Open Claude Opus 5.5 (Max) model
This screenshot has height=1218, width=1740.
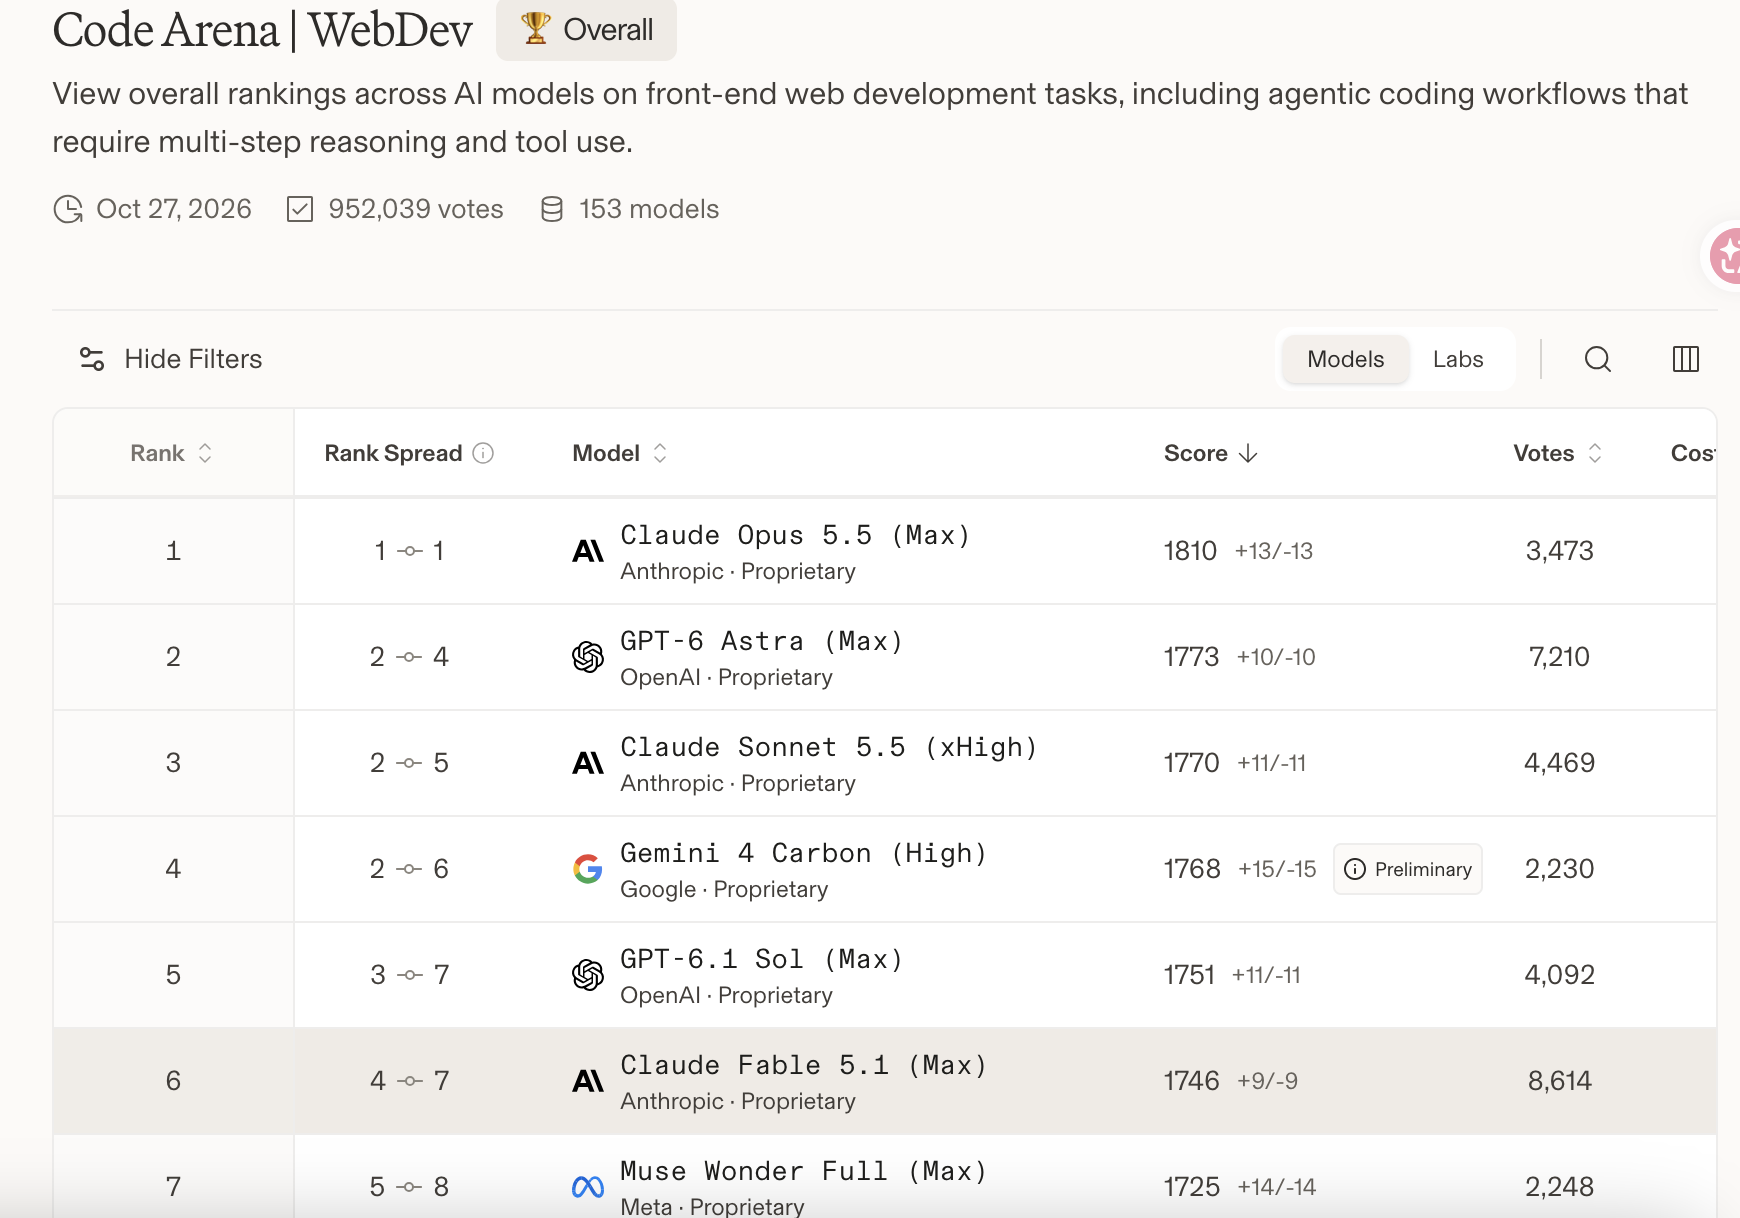[x=795, y=535]
